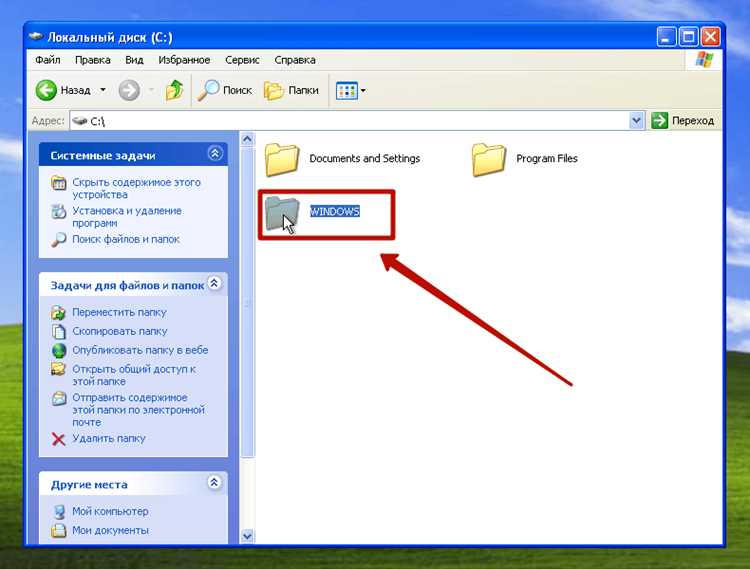Viewport: 750px width, 569px height.
Task: Click the My Documents icon in Другие места
Action: [59, 530]
